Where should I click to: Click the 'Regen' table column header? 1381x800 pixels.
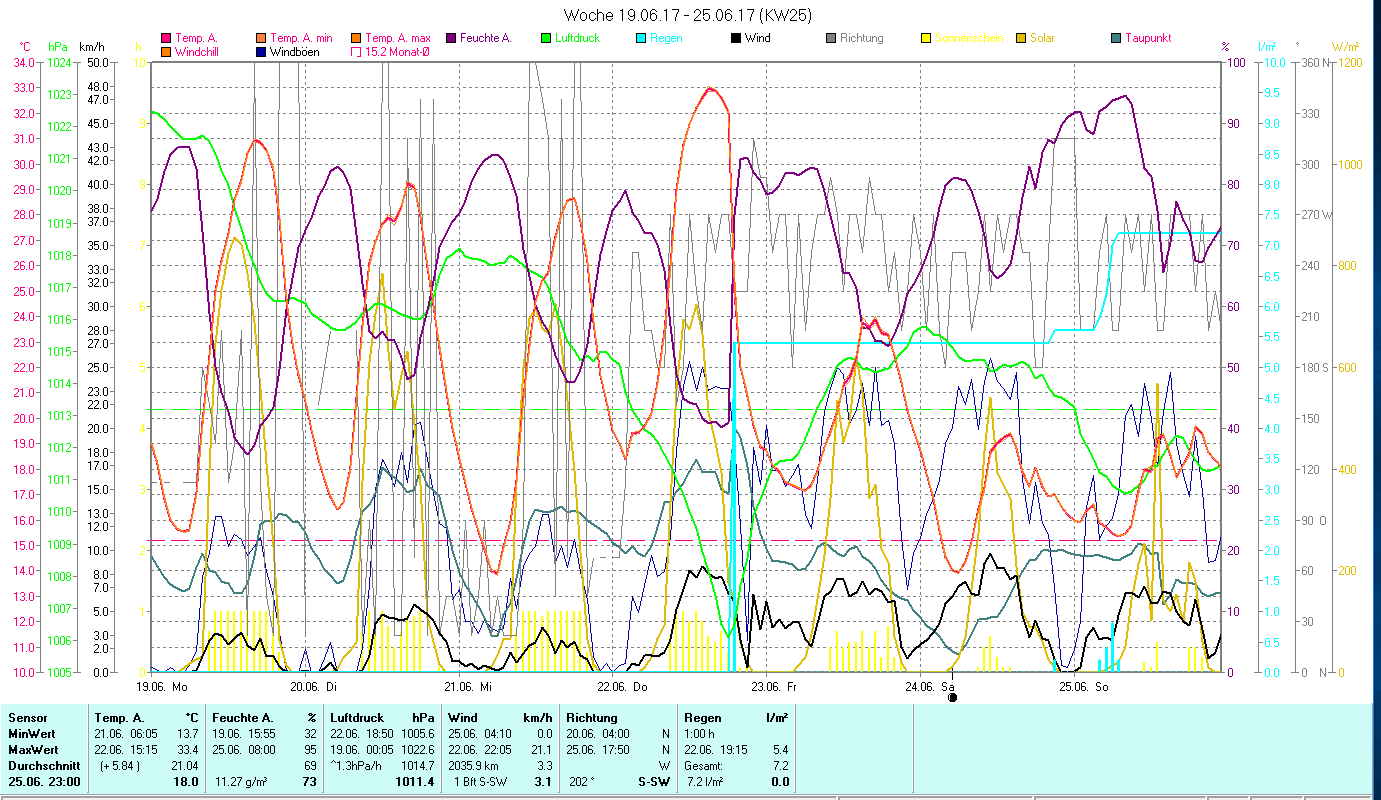click(703, 718)
